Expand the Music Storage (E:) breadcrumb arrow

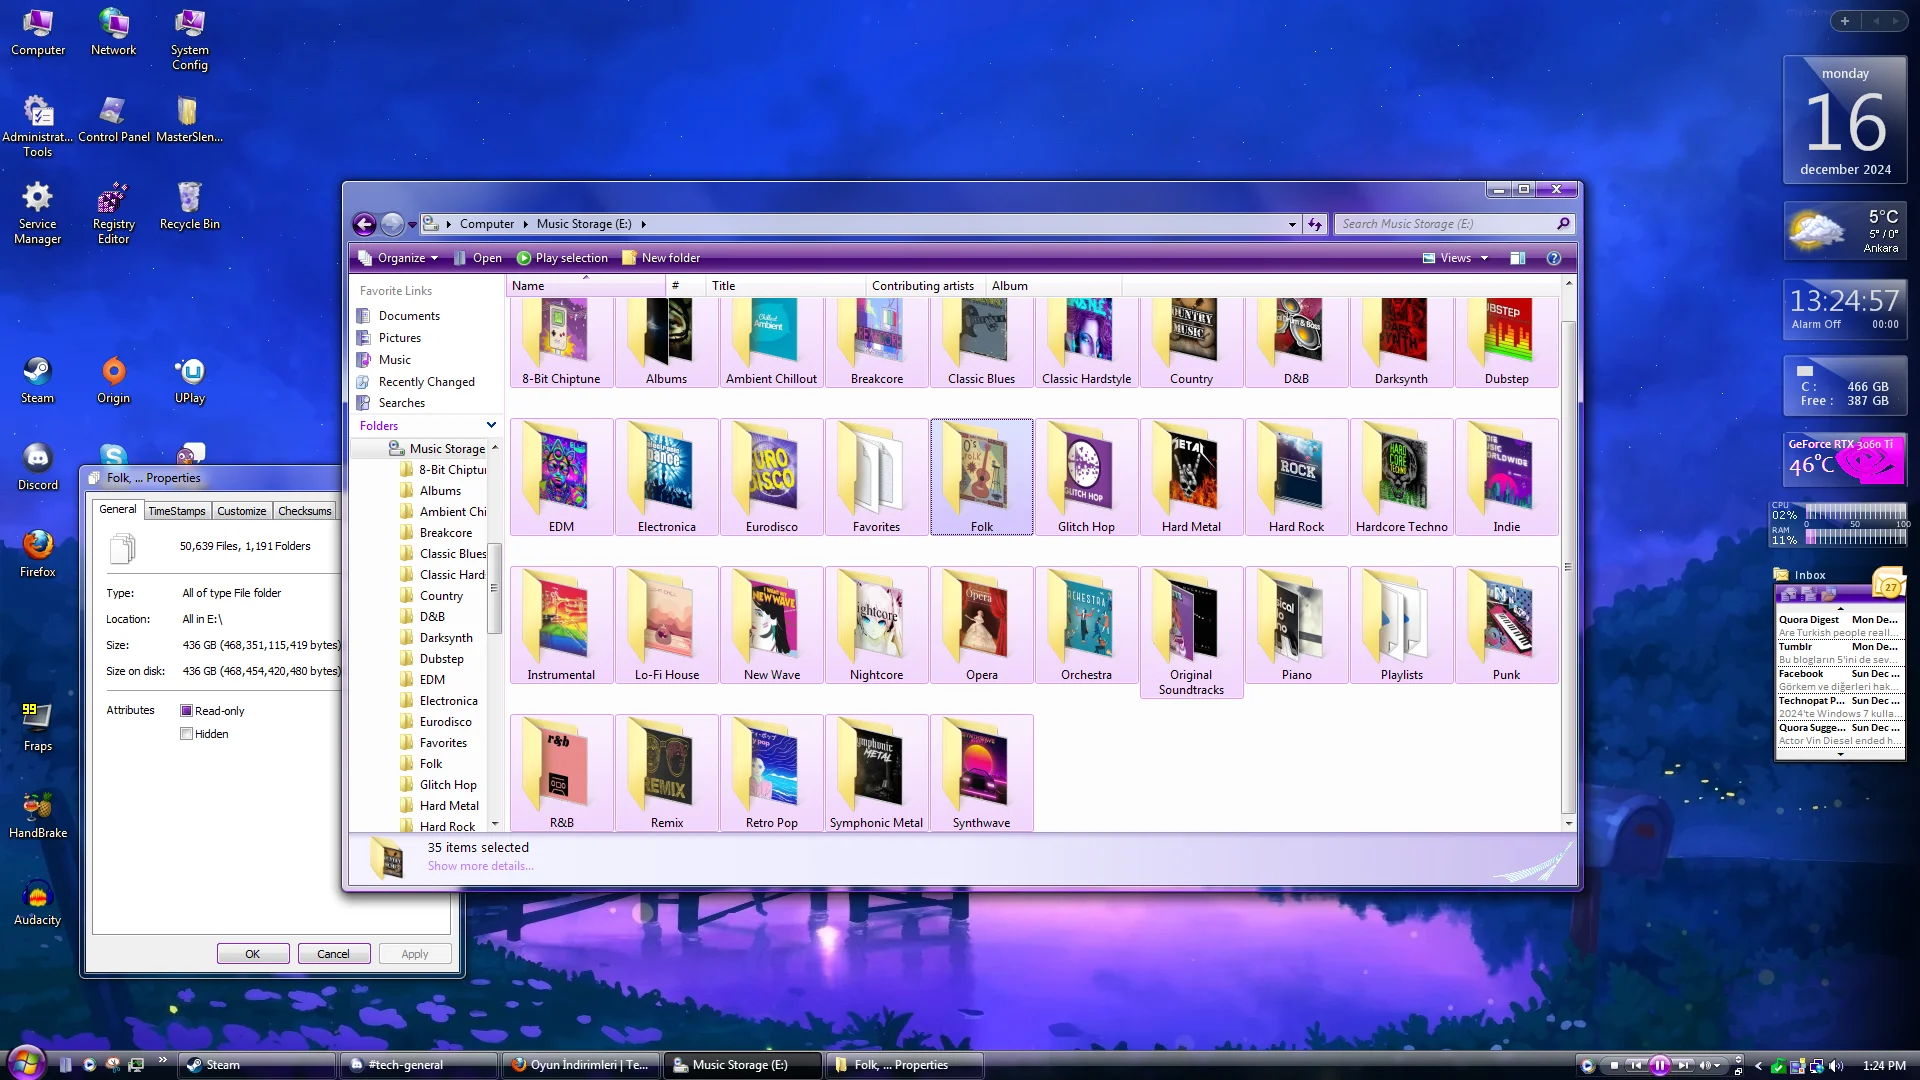pos(643,224)
